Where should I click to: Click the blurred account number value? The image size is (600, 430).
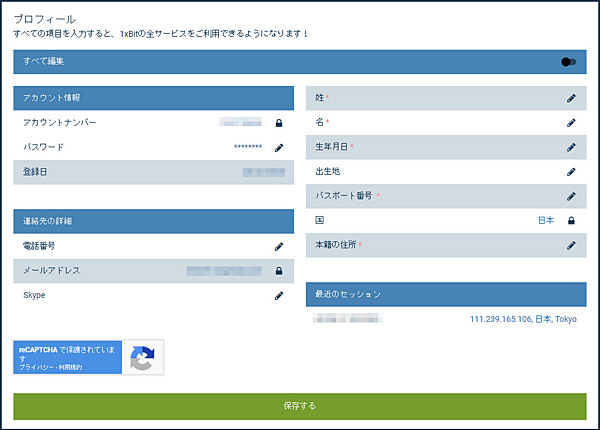(x=241, y=122)
